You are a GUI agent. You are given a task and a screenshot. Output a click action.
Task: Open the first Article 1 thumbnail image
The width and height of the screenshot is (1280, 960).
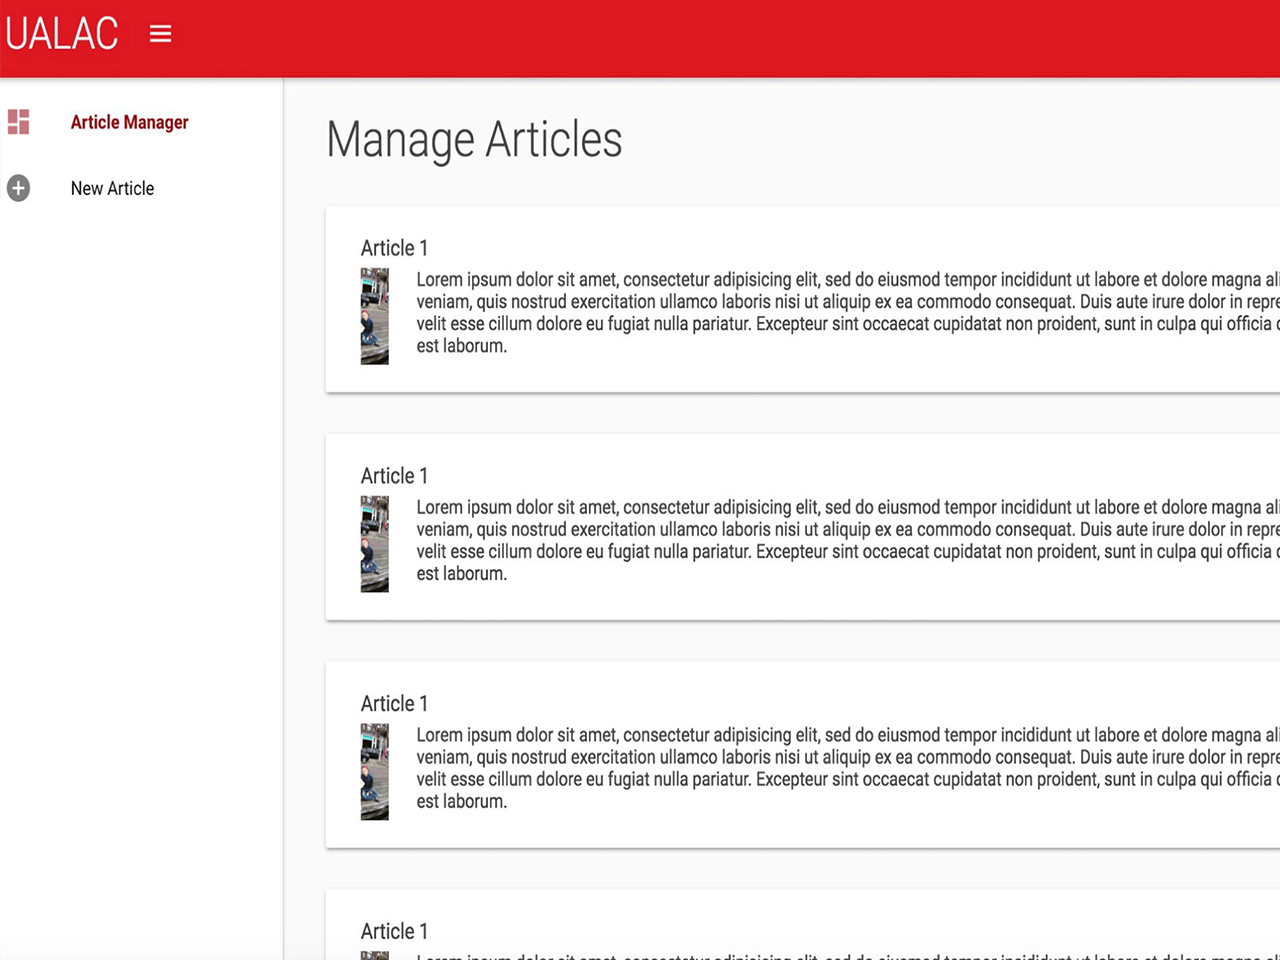pos(374,316)
